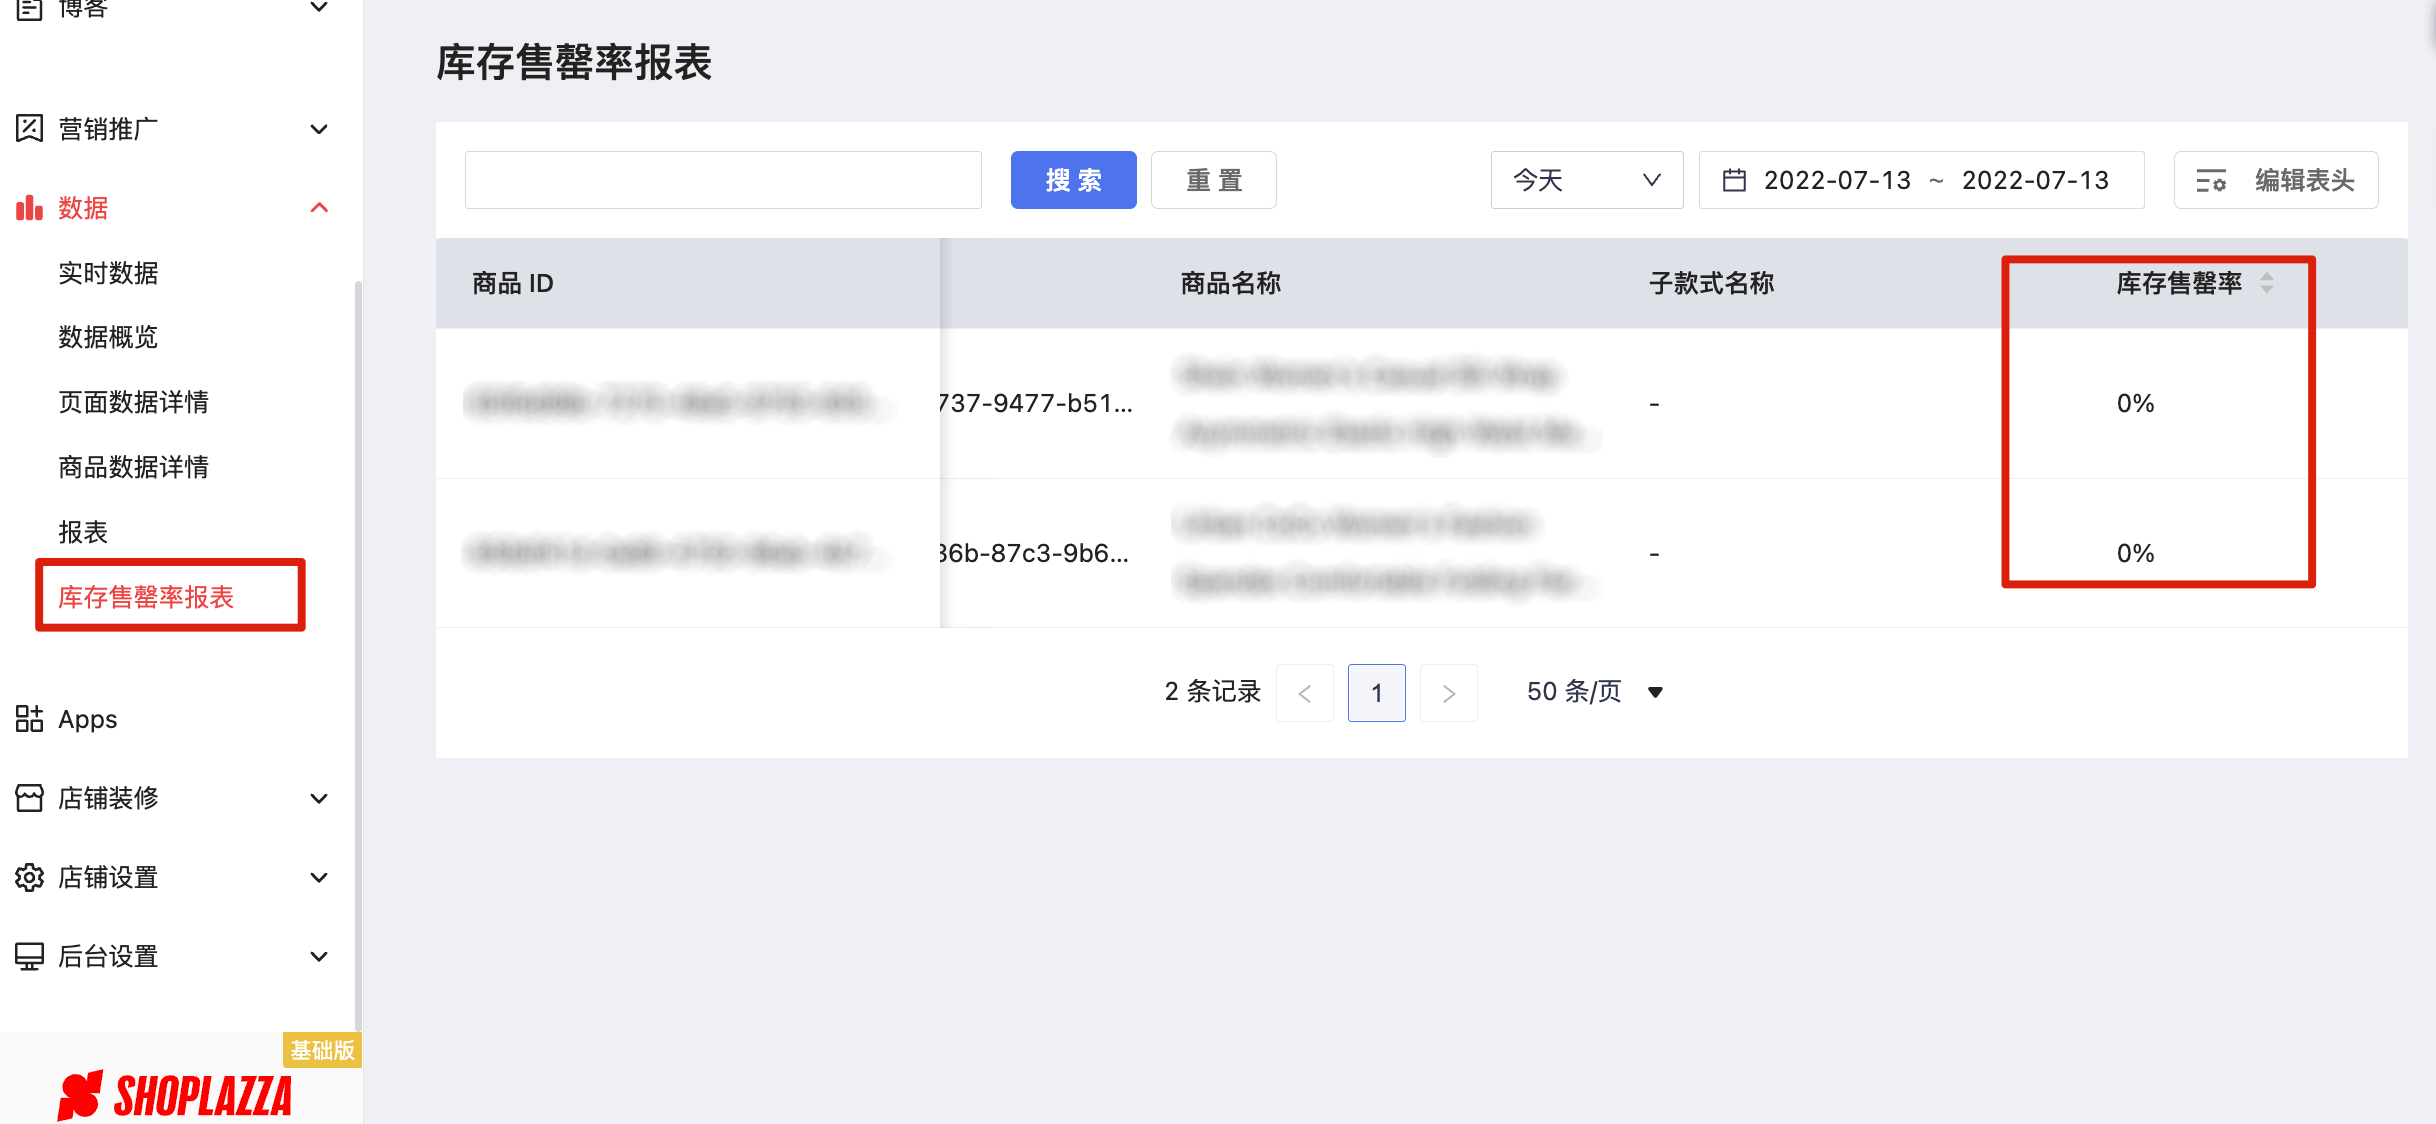Viewport: 2436px width, 1124px height.
Task: Open 商品数据详情 page
Action: [x=134, y=466]
